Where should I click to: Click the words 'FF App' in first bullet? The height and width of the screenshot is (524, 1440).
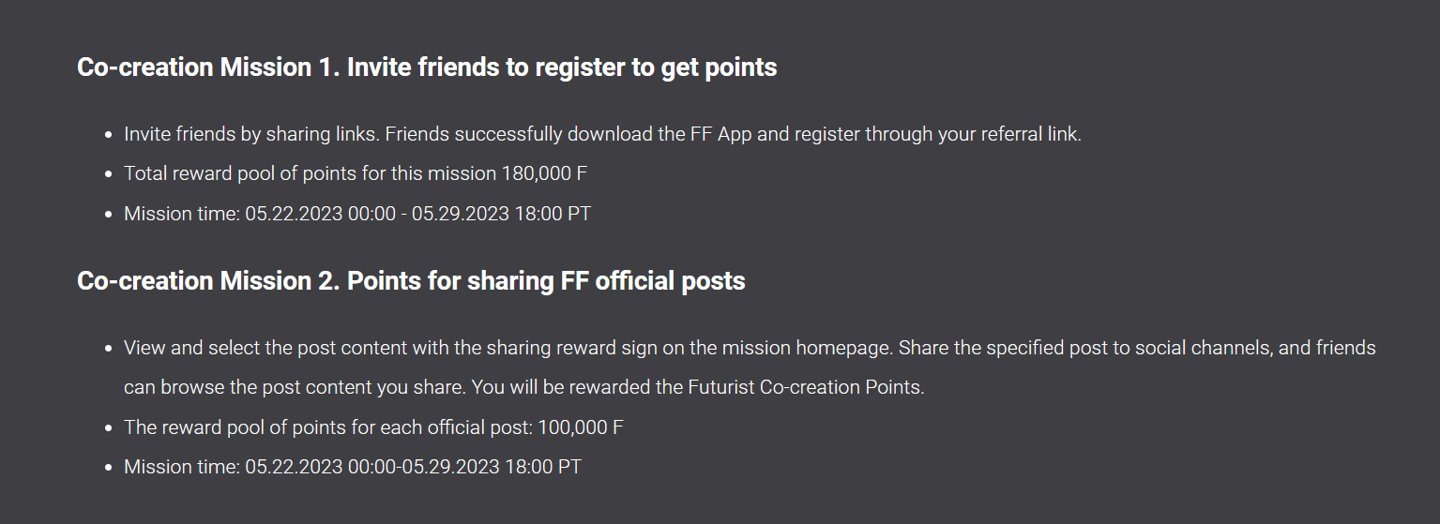719,134
